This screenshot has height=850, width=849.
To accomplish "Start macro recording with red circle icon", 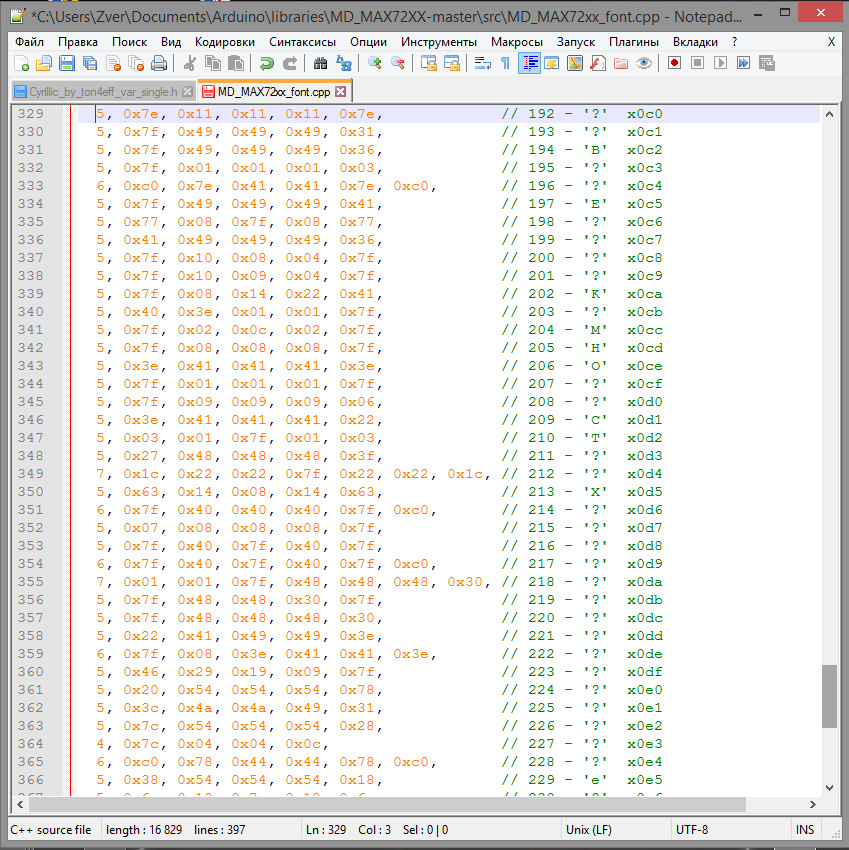I will [x=674, y=63].
